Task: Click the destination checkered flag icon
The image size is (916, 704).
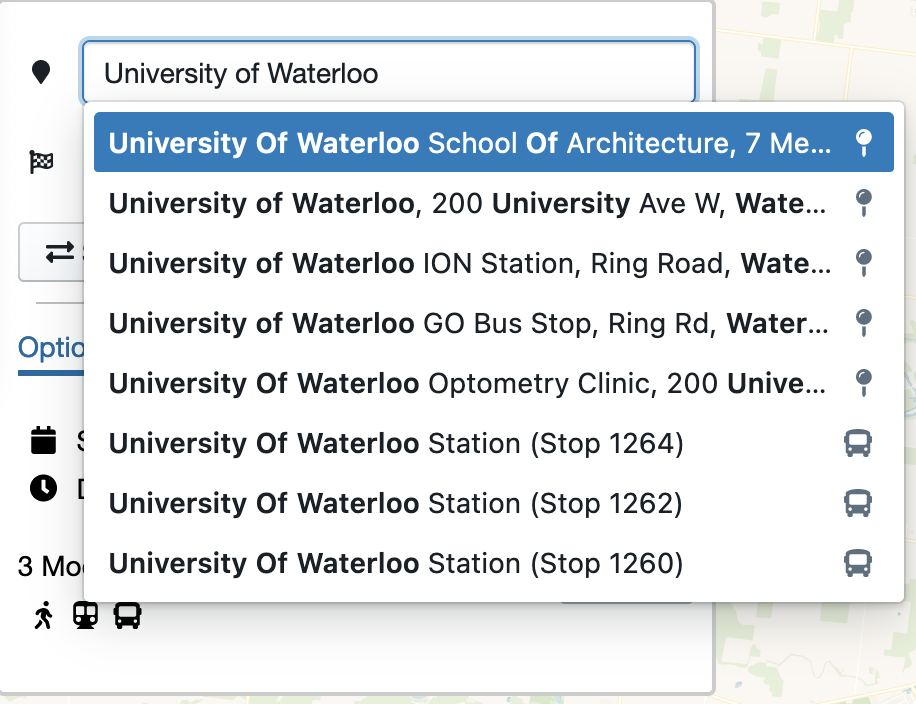Action: (41, 161)
